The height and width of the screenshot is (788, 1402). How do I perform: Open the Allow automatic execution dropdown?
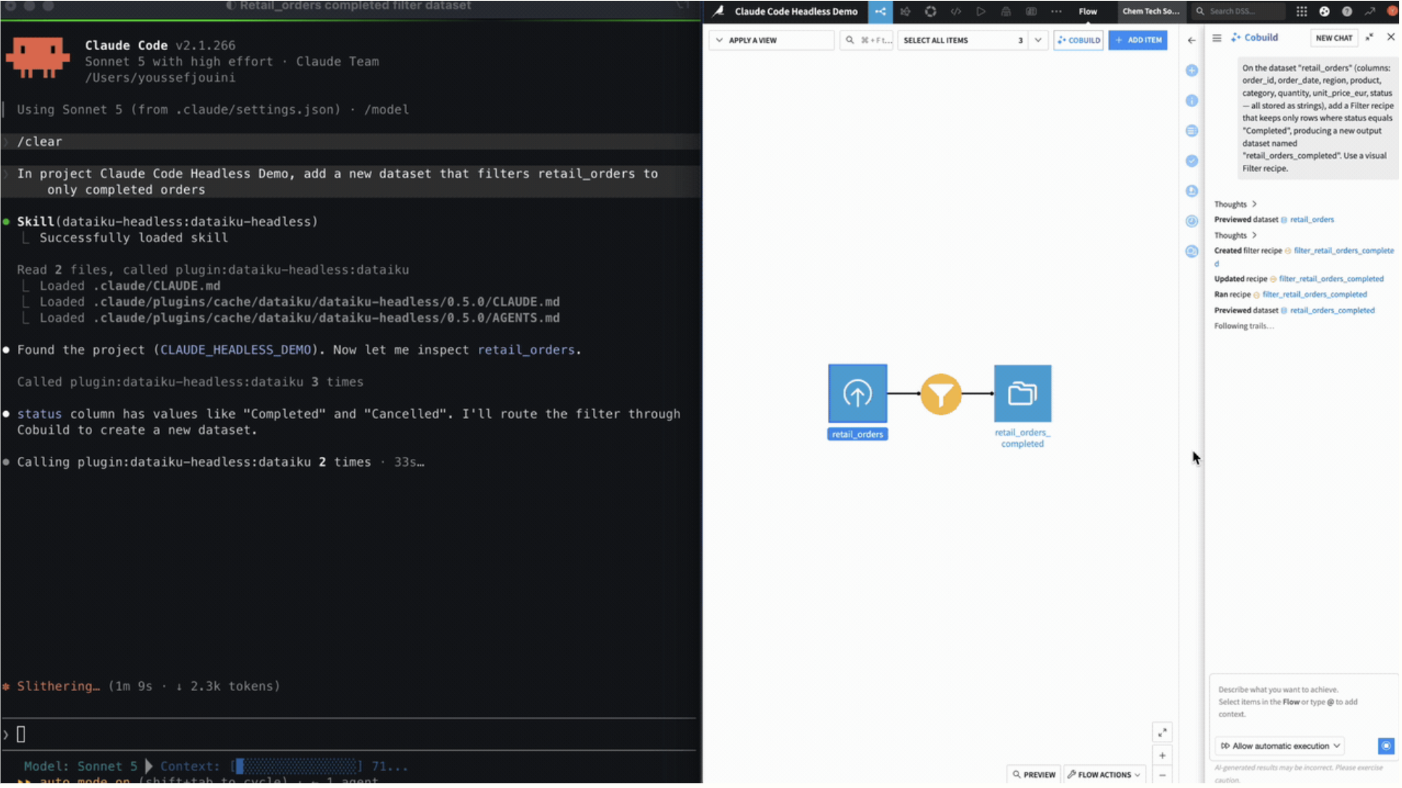coord(1280,746)
